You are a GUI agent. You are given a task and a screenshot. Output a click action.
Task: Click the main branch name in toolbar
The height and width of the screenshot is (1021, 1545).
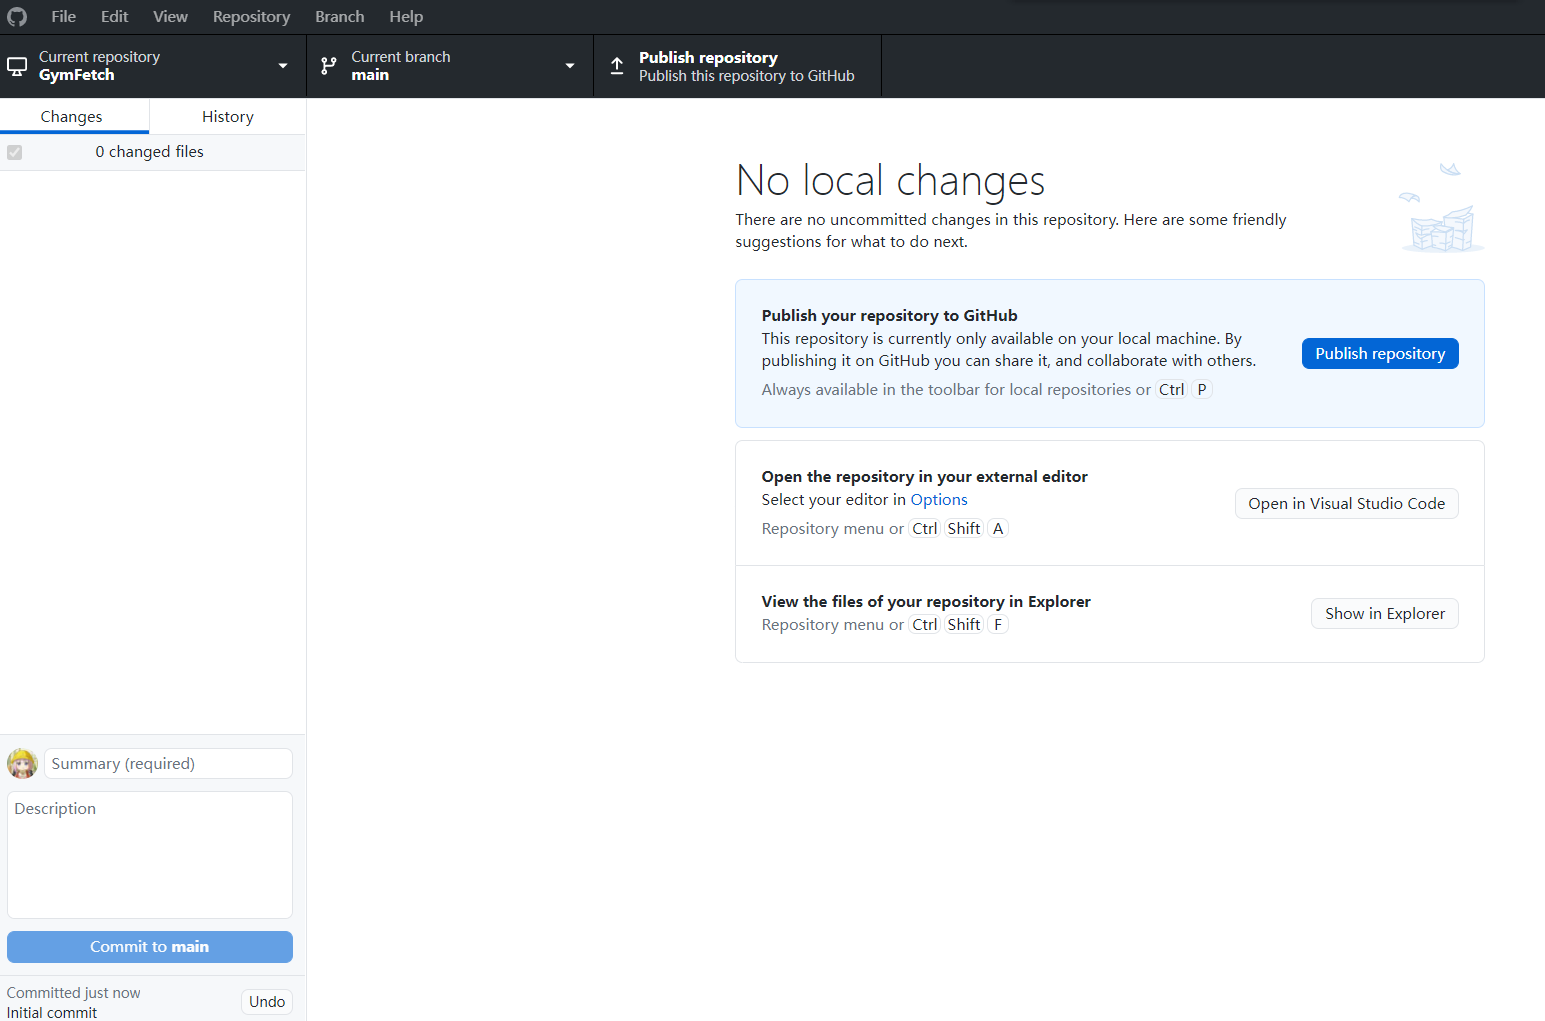(x=370, y=75)
